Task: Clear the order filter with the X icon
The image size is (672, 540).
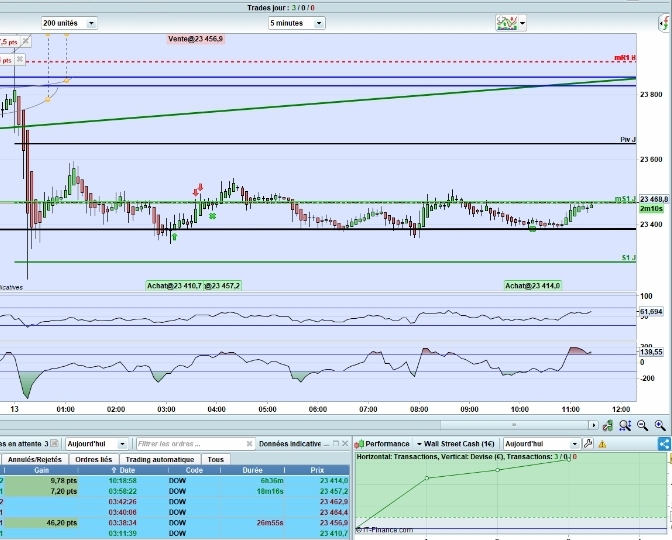Action: tap(249, 444)
